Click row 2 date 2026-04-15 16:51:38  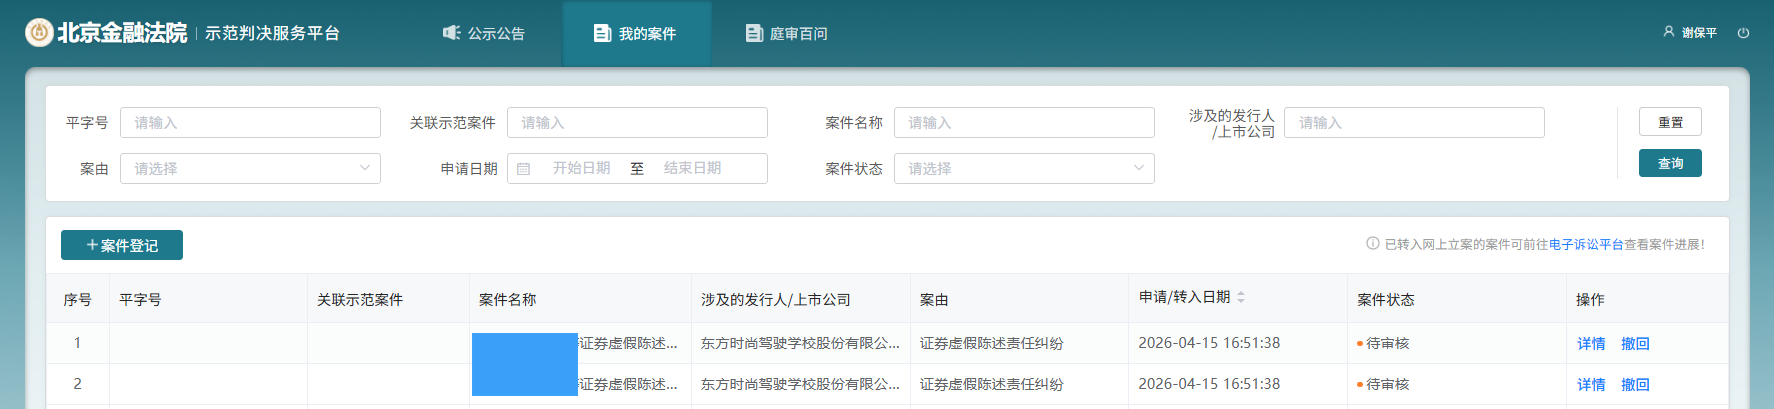click(1209, 384)
